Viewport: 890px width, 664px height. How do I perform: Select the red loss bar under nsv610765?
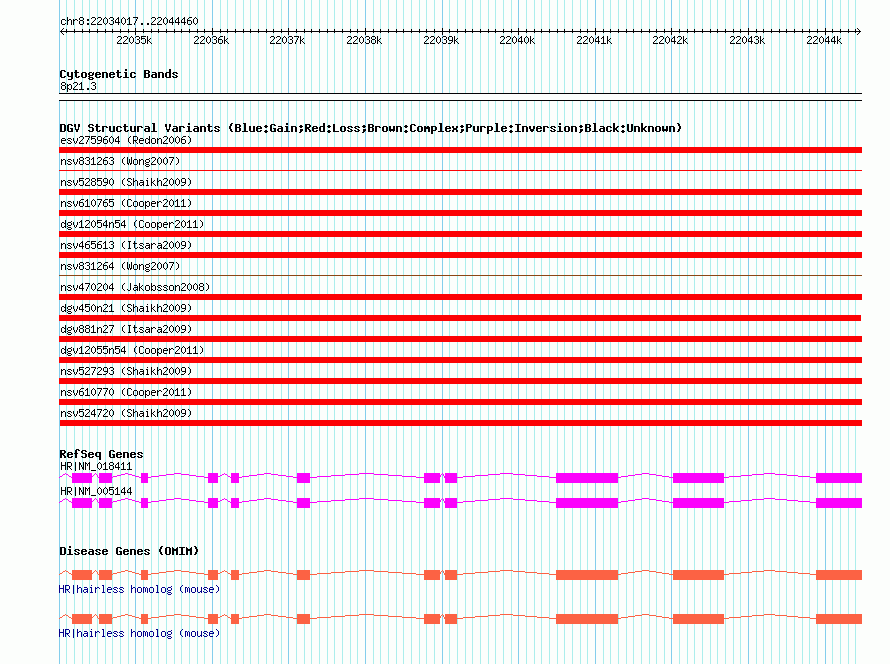tap(460, 213)
